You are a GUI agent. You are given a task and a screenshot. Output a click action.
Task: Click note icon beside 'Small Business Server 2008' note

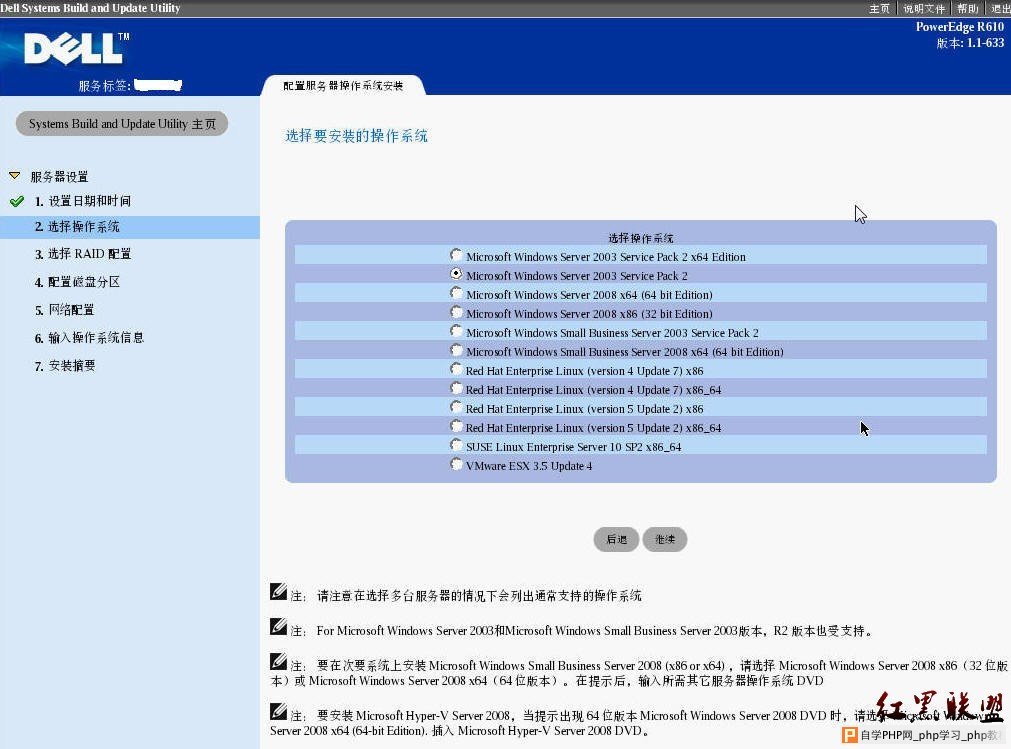(279, 661)
